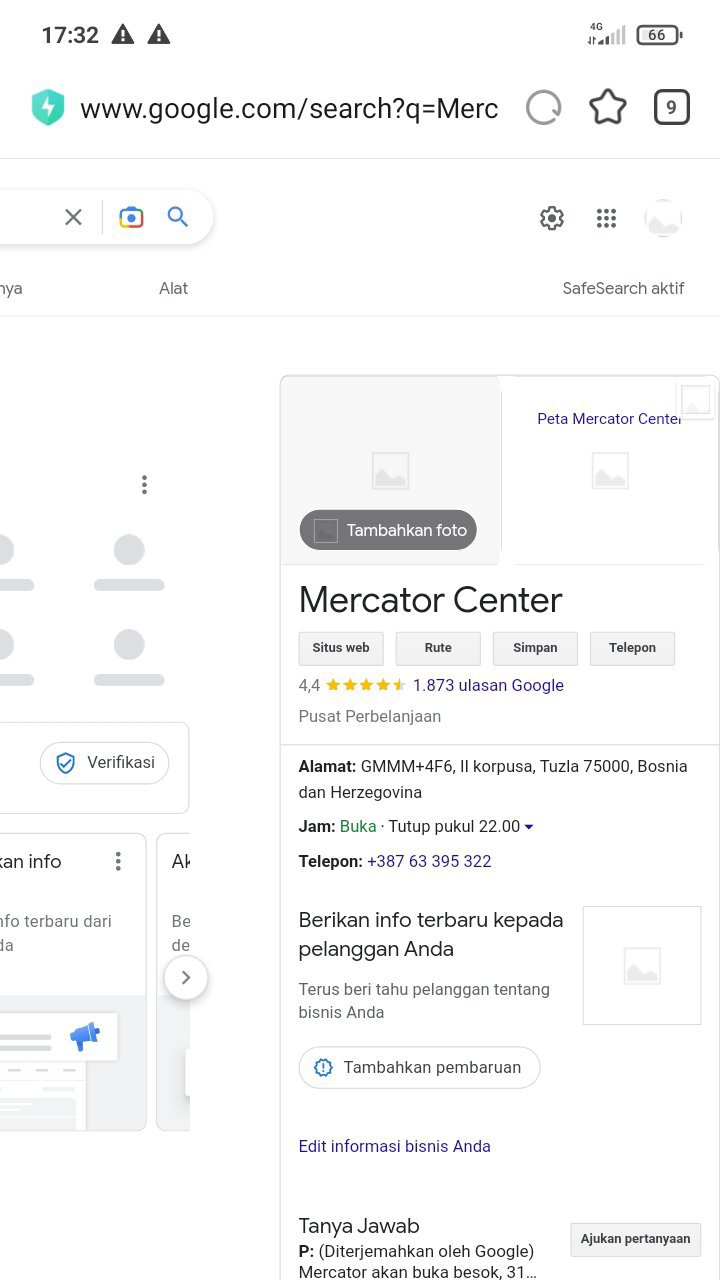Expand the opening hours dropdown arrow
720x1280 pixels.
[x=529, y=827]
